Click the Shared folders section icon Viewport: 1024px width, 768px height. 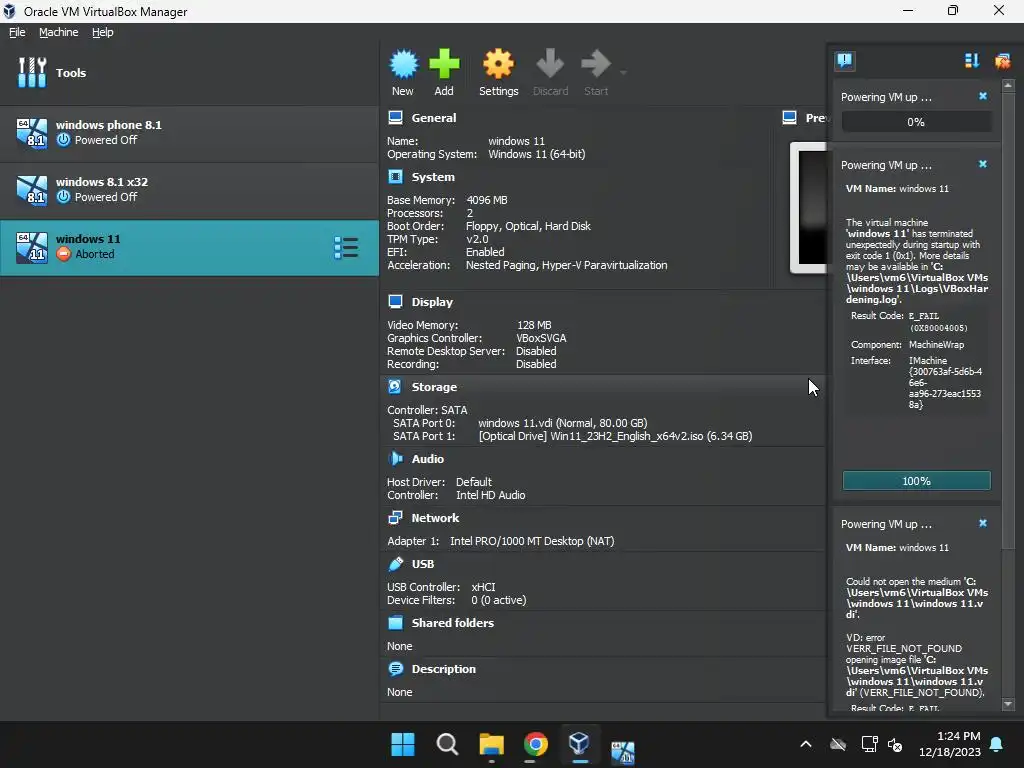(395, 623)
